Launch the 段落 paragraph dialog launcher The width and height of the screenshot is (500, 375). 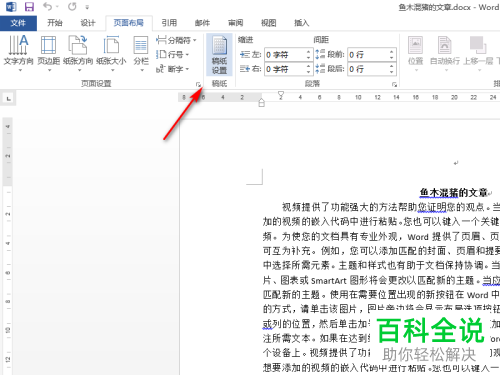394,85
